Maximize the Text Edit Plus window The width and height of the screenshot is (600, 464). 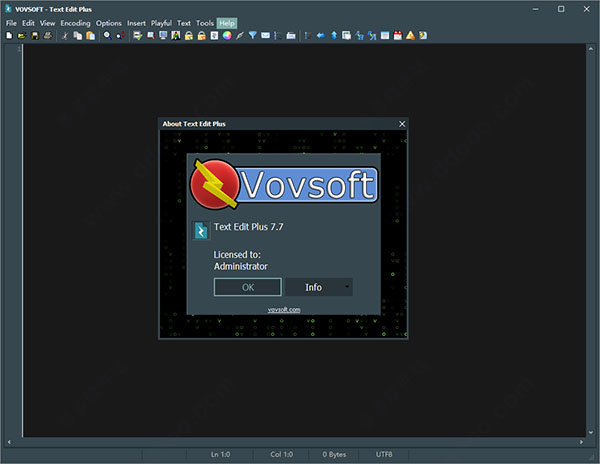click(561, 9)
